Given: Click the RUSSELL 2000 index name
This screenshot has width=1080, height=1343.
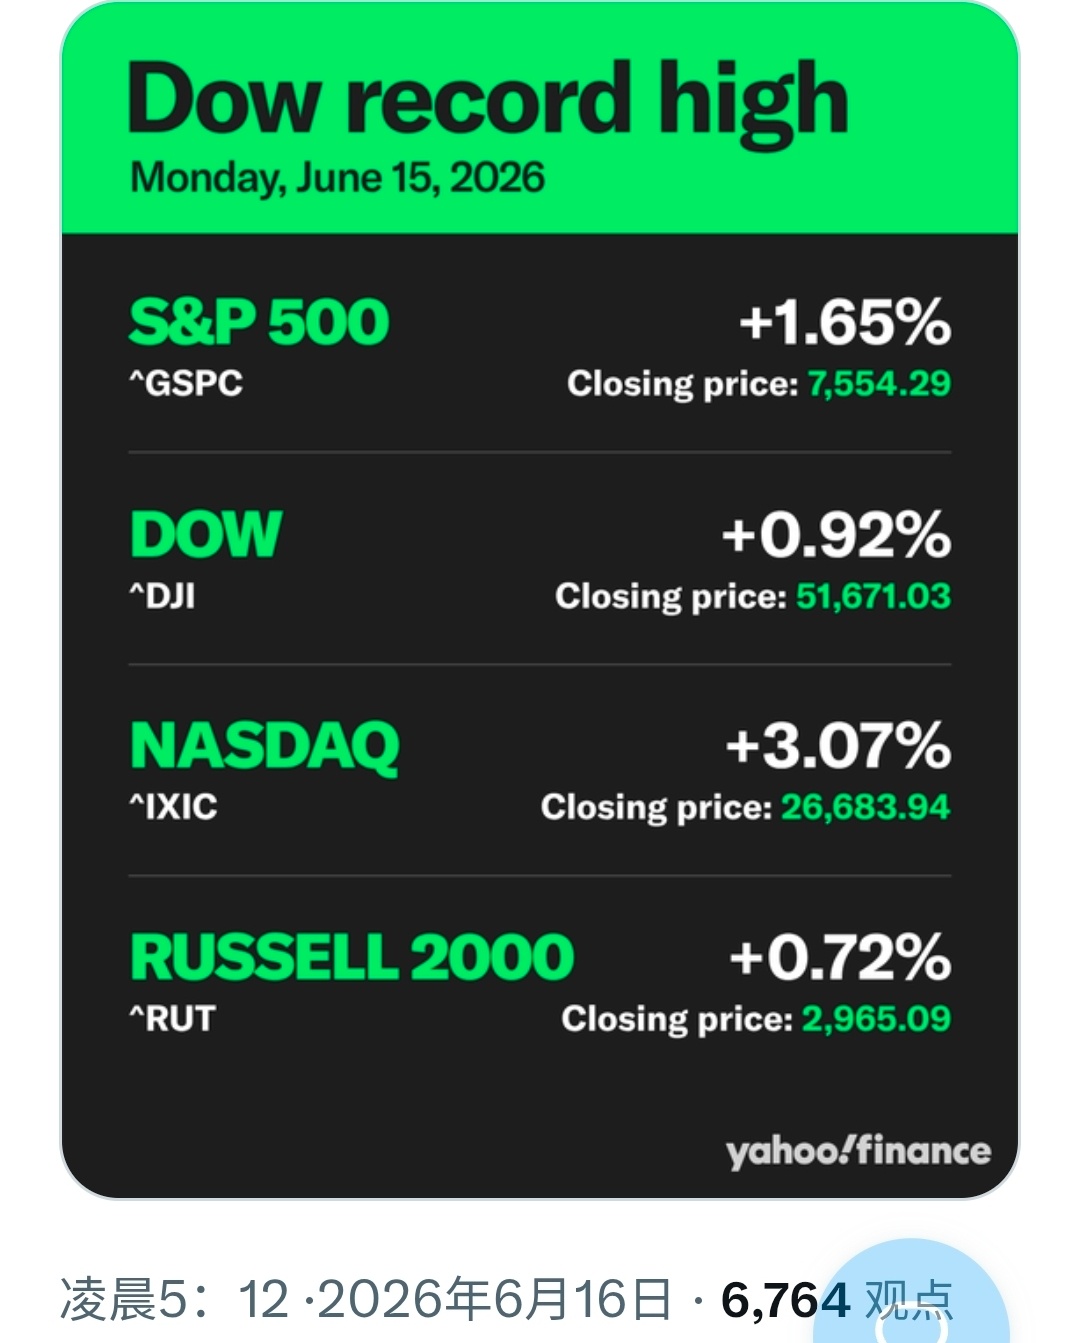Looking at the screenshot, I should pyautogui.click(x=352, y=957).
